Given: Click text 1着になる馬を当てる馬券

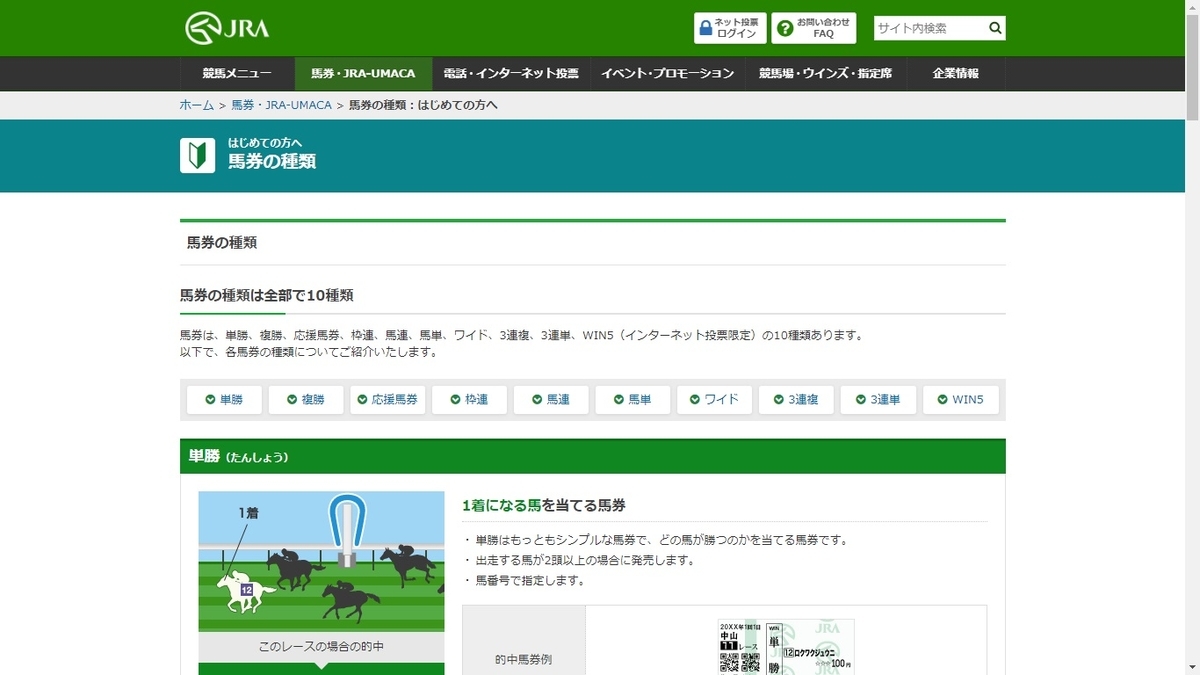Looking at the screenshot, I should click(x=544, y=506).
